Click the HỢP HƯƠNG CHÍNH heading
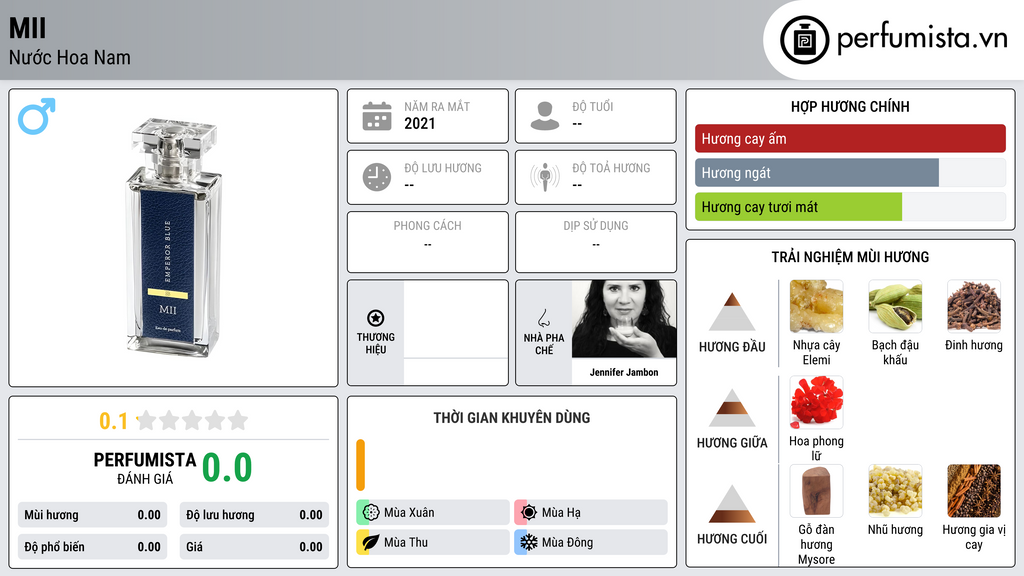This screenshot has width=1024, height=576. coord(850,106)
